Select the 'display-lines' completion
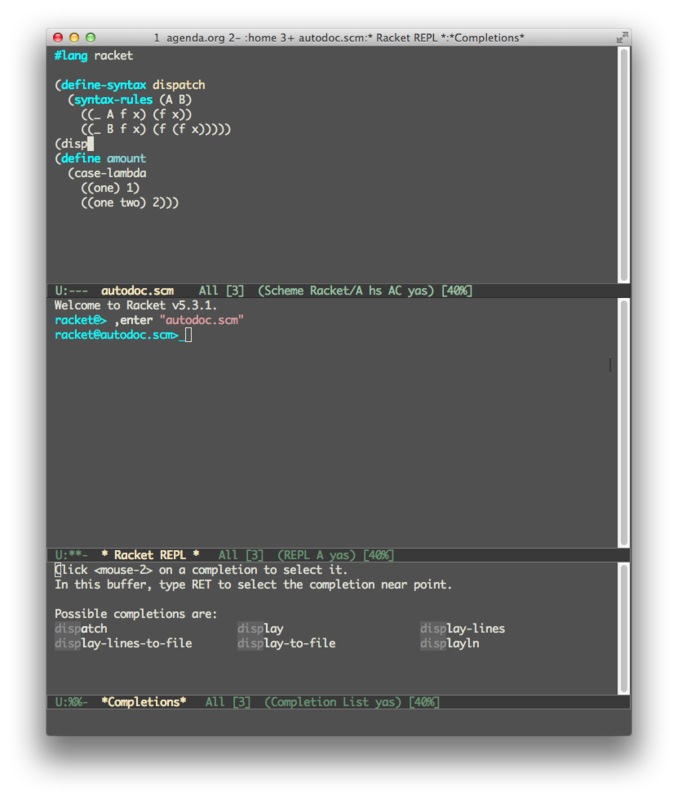Screen dimensions: 678x800 [x=462, y=629]
